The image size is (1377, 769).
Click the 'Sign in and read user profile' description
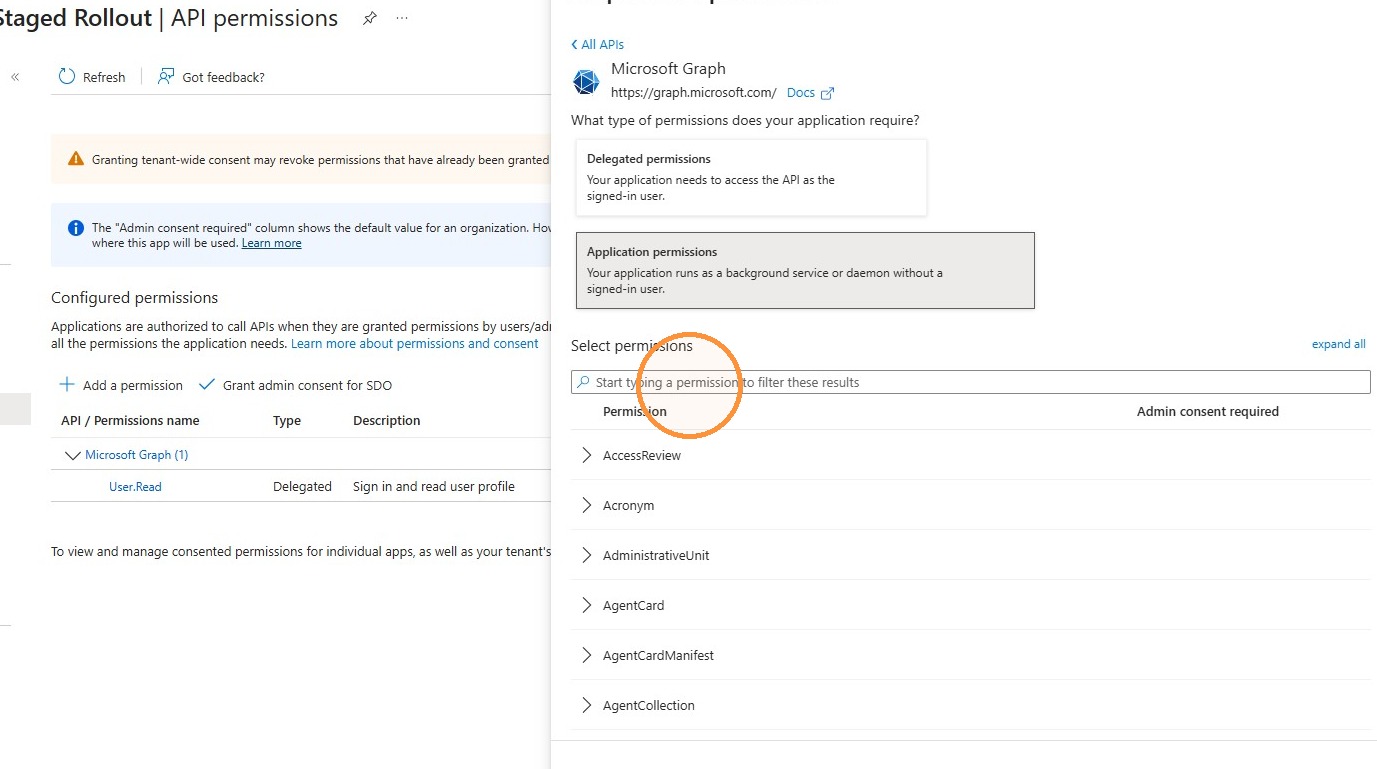click(434, 487)
